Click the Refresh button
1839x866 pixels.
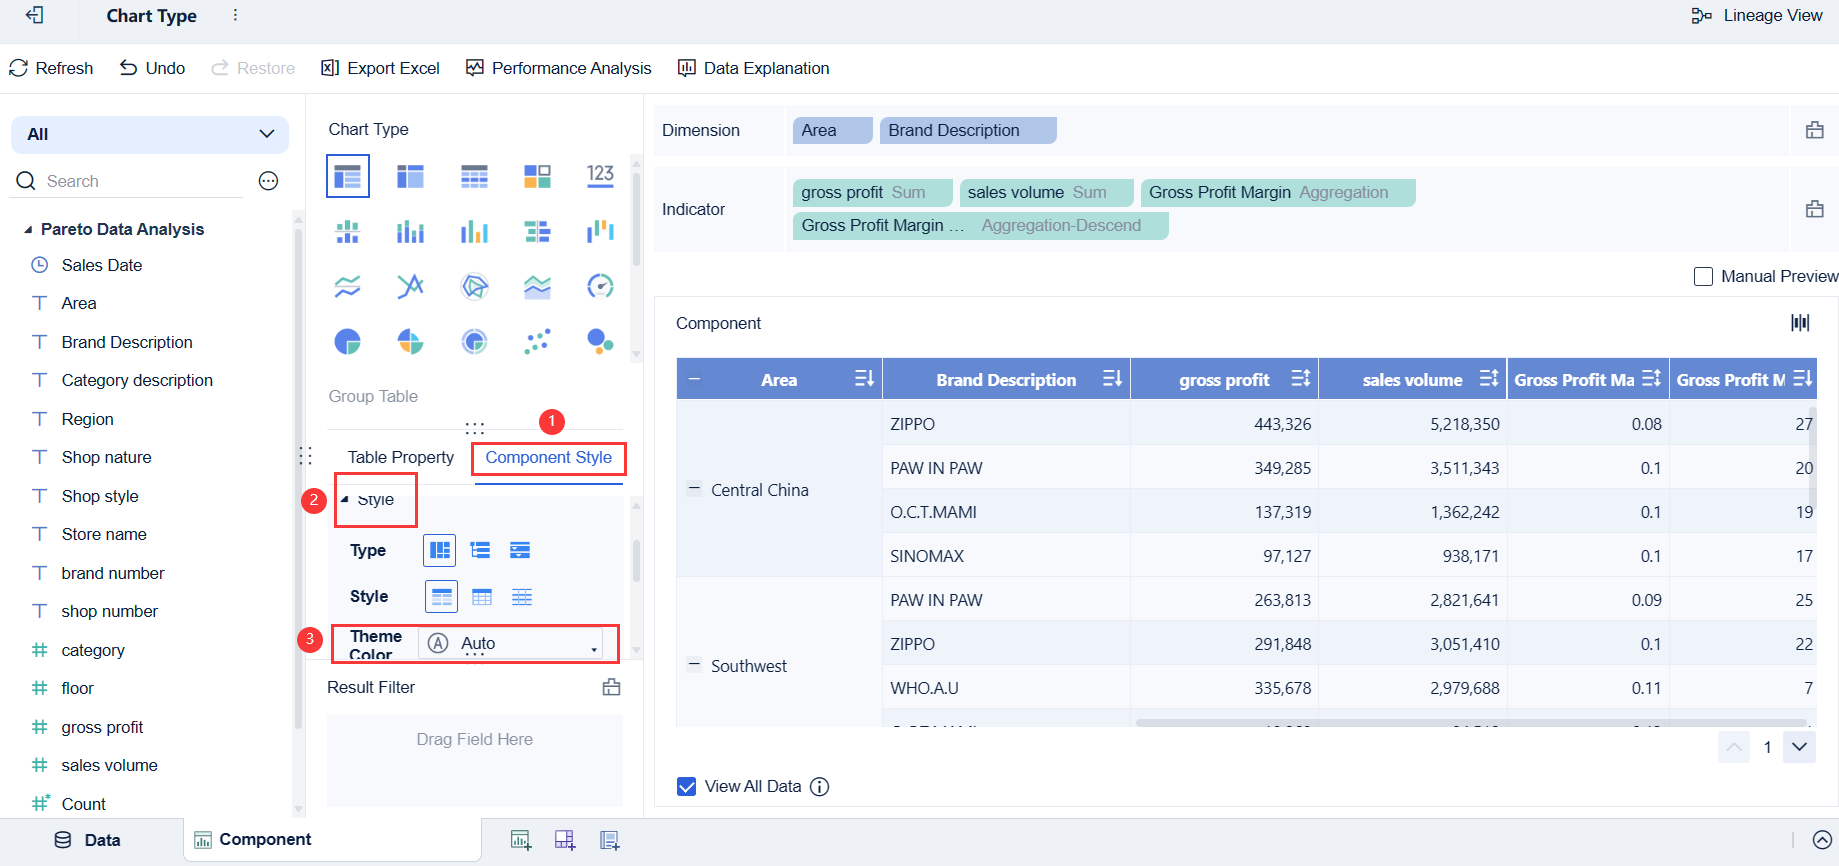[51, 68]
